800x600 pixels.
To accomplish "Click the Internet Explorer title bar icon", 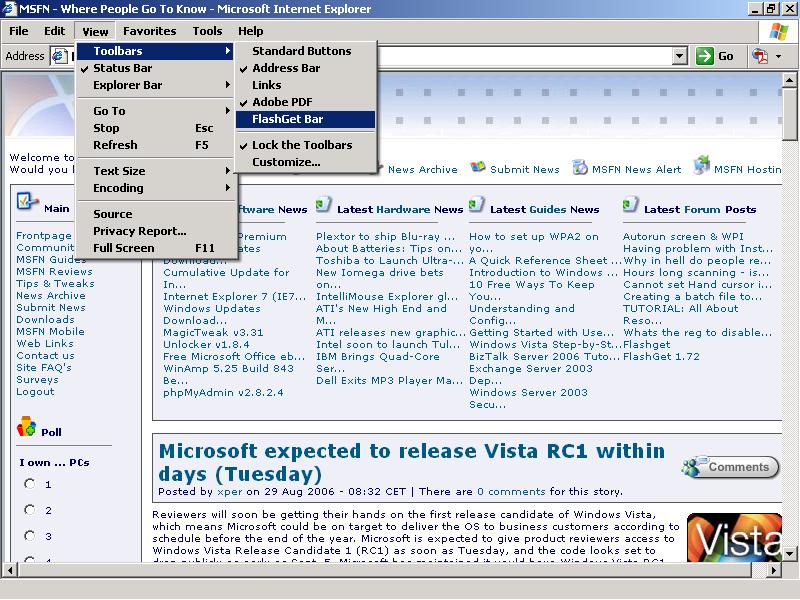I will (9, 9).
